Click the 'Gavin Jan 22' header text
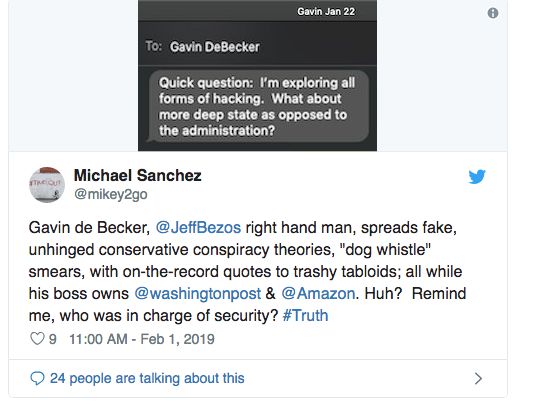This screenshot has height=404, width=534. pos(326,12)
